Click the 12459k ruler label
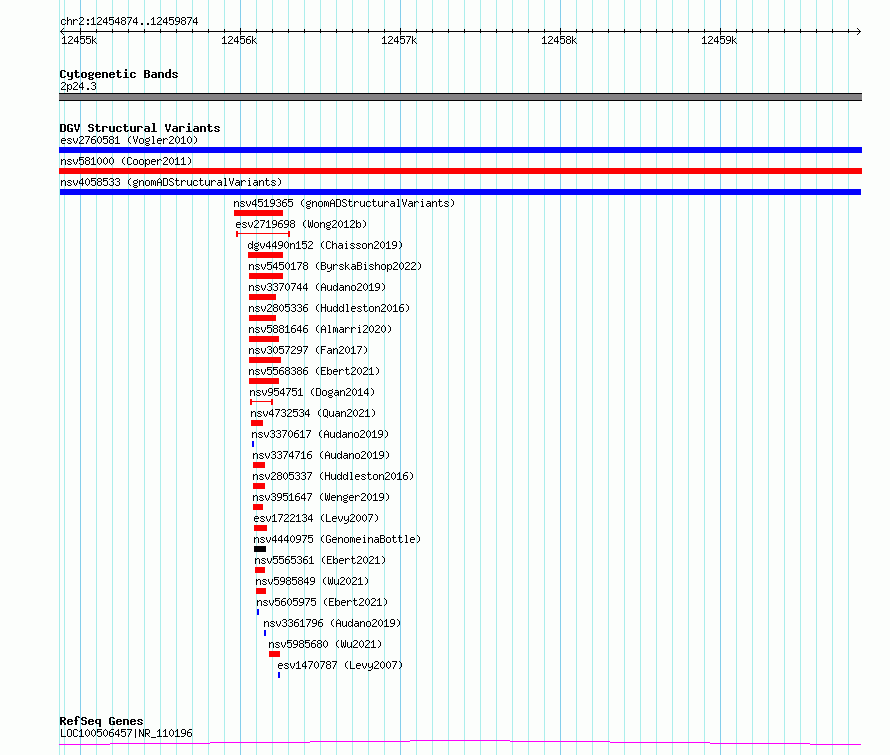Viewport: 890px width, 755px height. 719,40
